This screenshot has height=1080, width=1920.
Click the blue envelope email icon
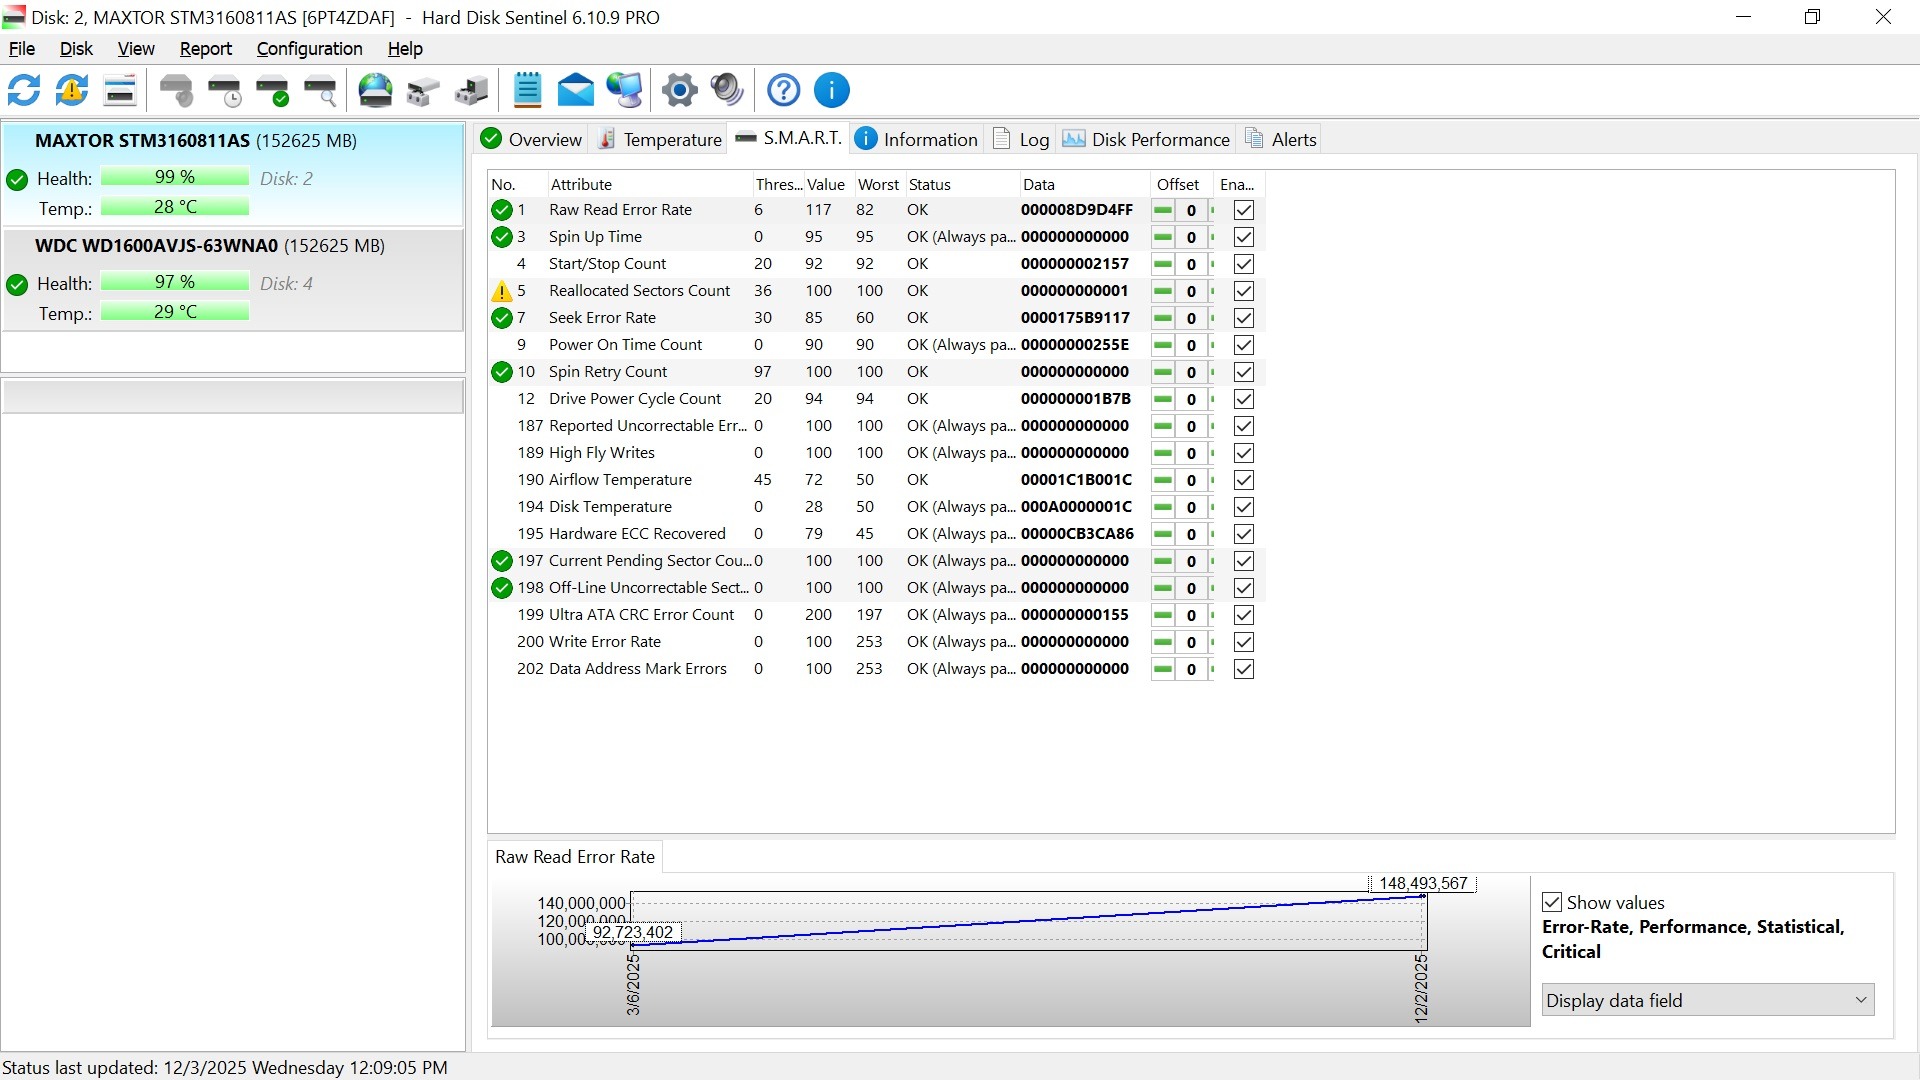pyautogui.click(x=575, y=90)
